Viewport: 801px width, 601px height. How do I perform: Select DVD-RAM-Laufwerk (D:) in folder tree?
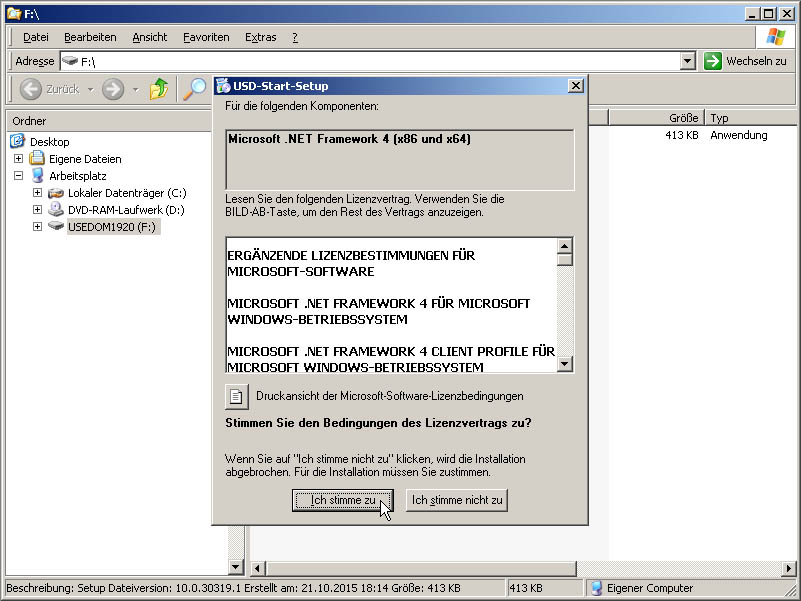126,210
